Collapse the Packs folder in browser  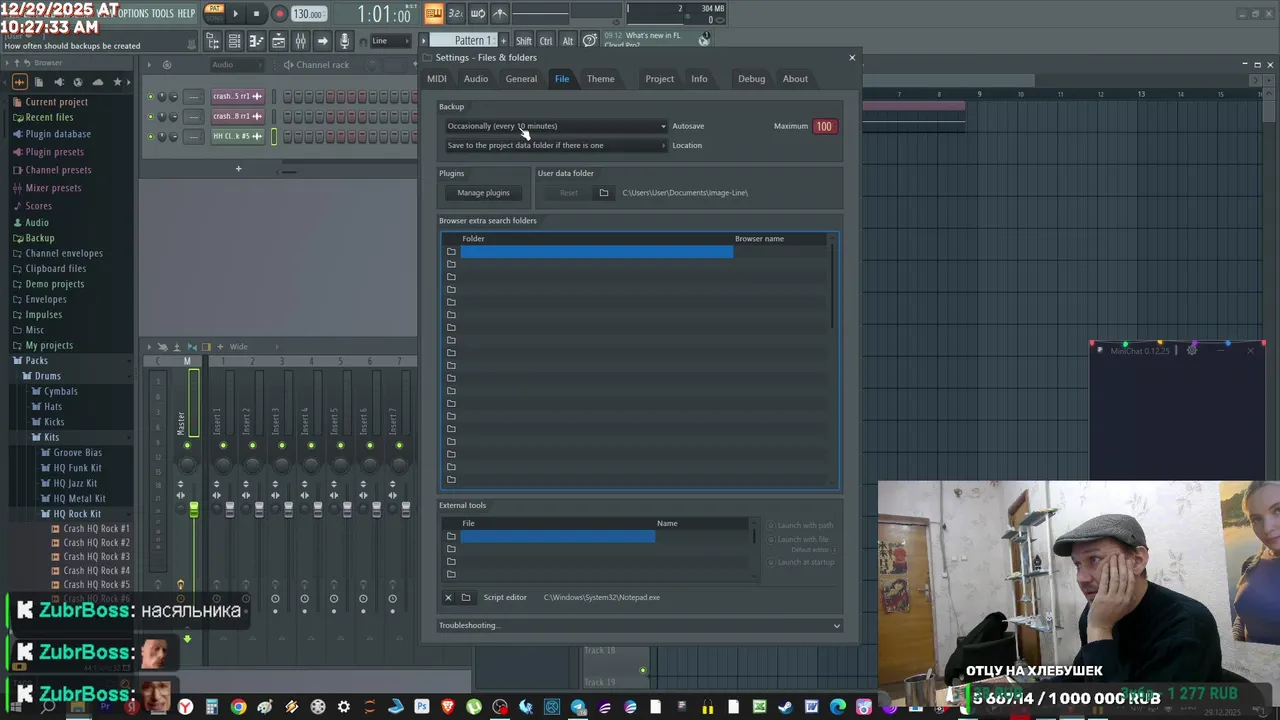pos(36,361)
